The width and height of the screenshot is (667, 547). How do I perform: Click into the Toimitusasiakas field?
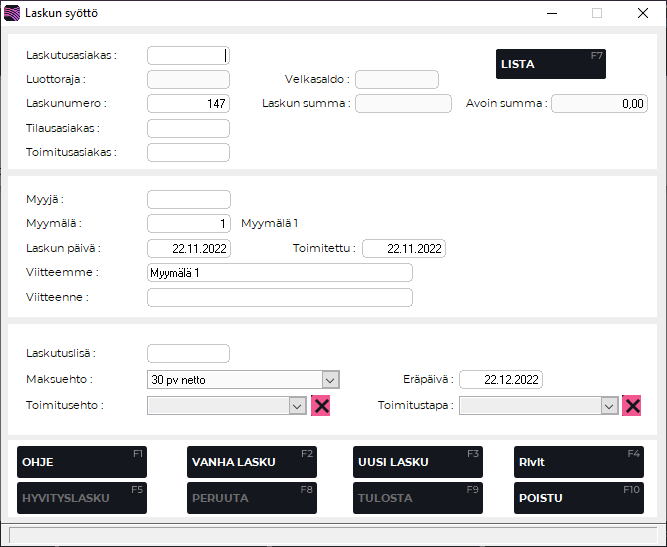point(188,152)
